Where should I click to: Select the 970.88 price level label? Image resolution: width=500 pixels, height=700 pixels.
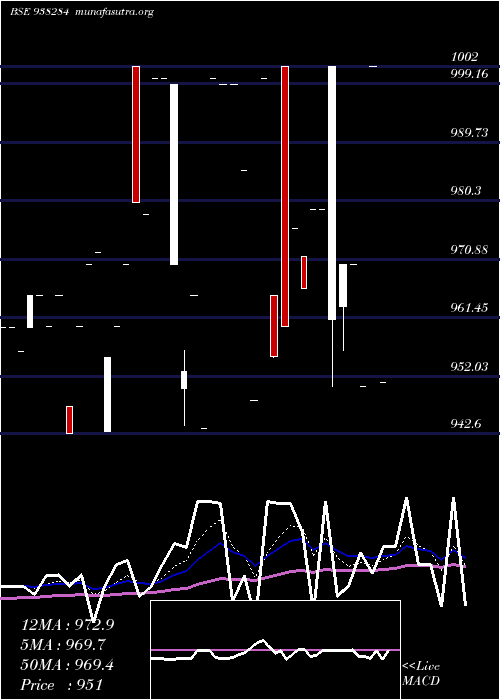pos(469,250)
